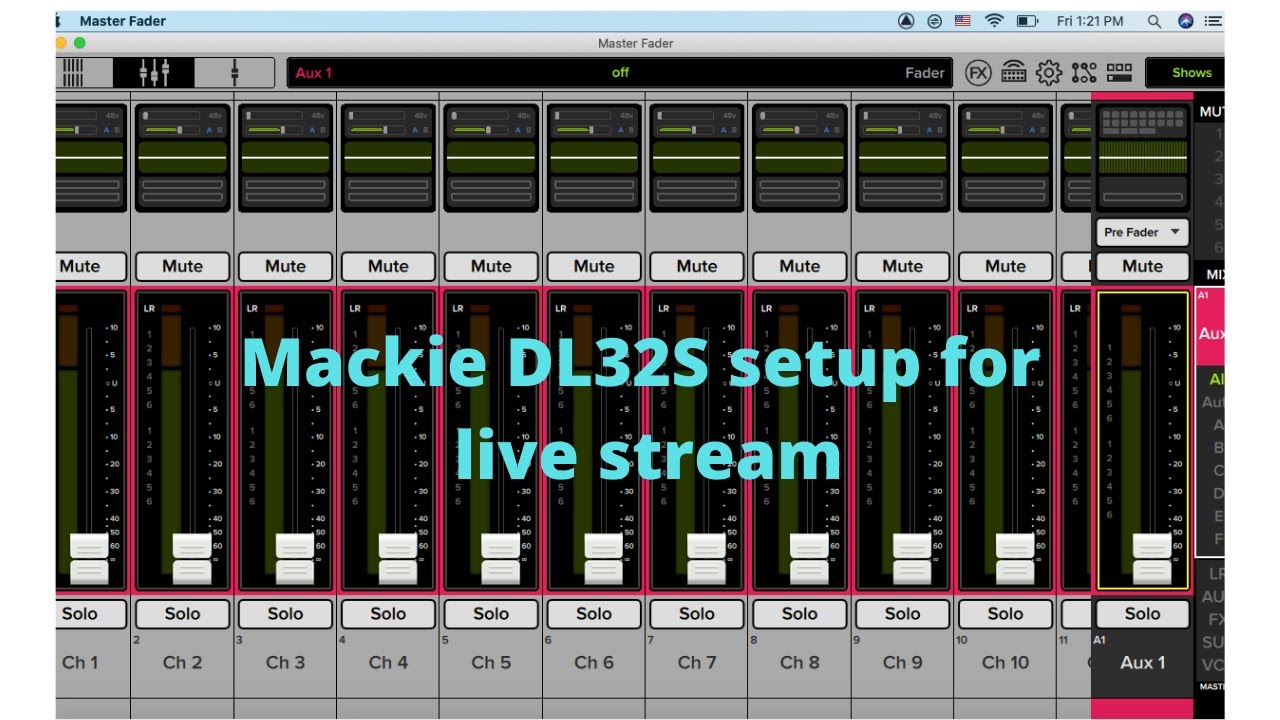Solo the Aux 1 master
Viewport: 1280px width, 720px height.
[x=1142, y=614]
